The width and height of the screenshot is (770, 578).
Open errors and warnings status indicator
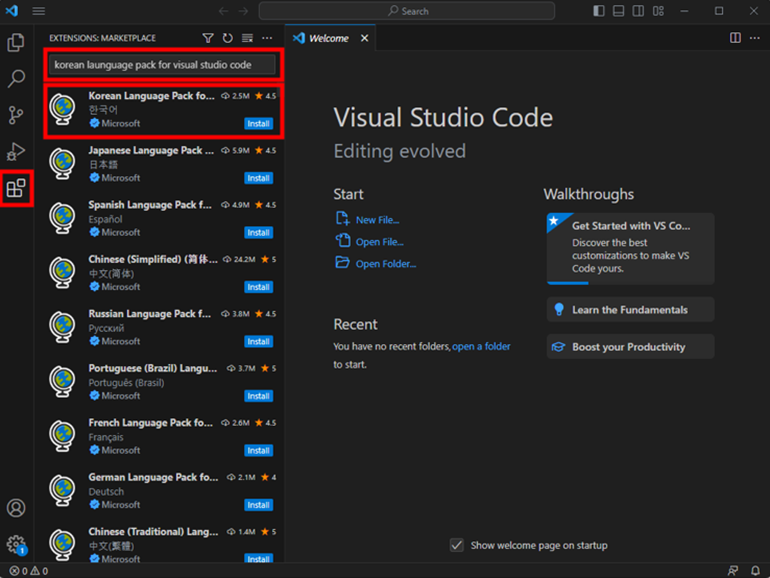(28, 571)
